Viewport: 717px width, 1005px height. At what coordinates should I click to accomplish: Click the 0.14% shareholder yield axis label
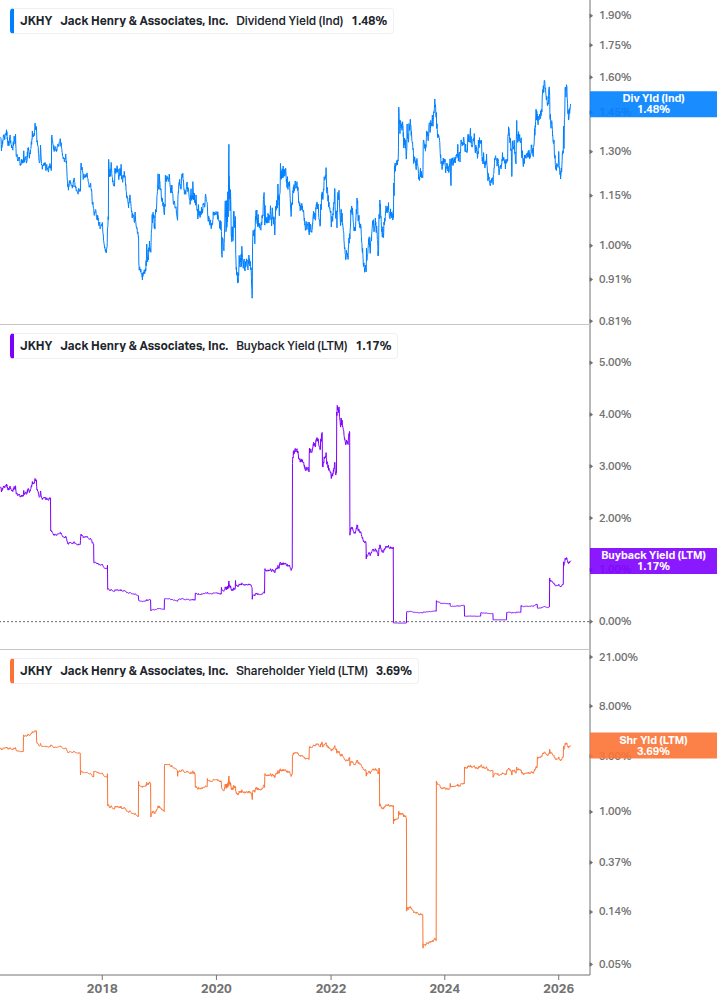[615, 911]
